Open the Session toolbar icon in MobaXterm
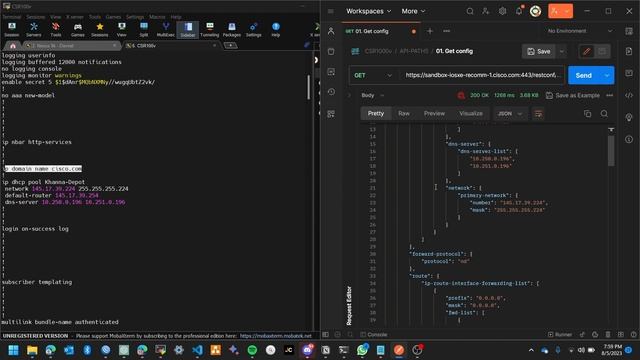Image resolution: width=640 pixels, height=360 pixels. pyautogui.click(x=11, y=30)
